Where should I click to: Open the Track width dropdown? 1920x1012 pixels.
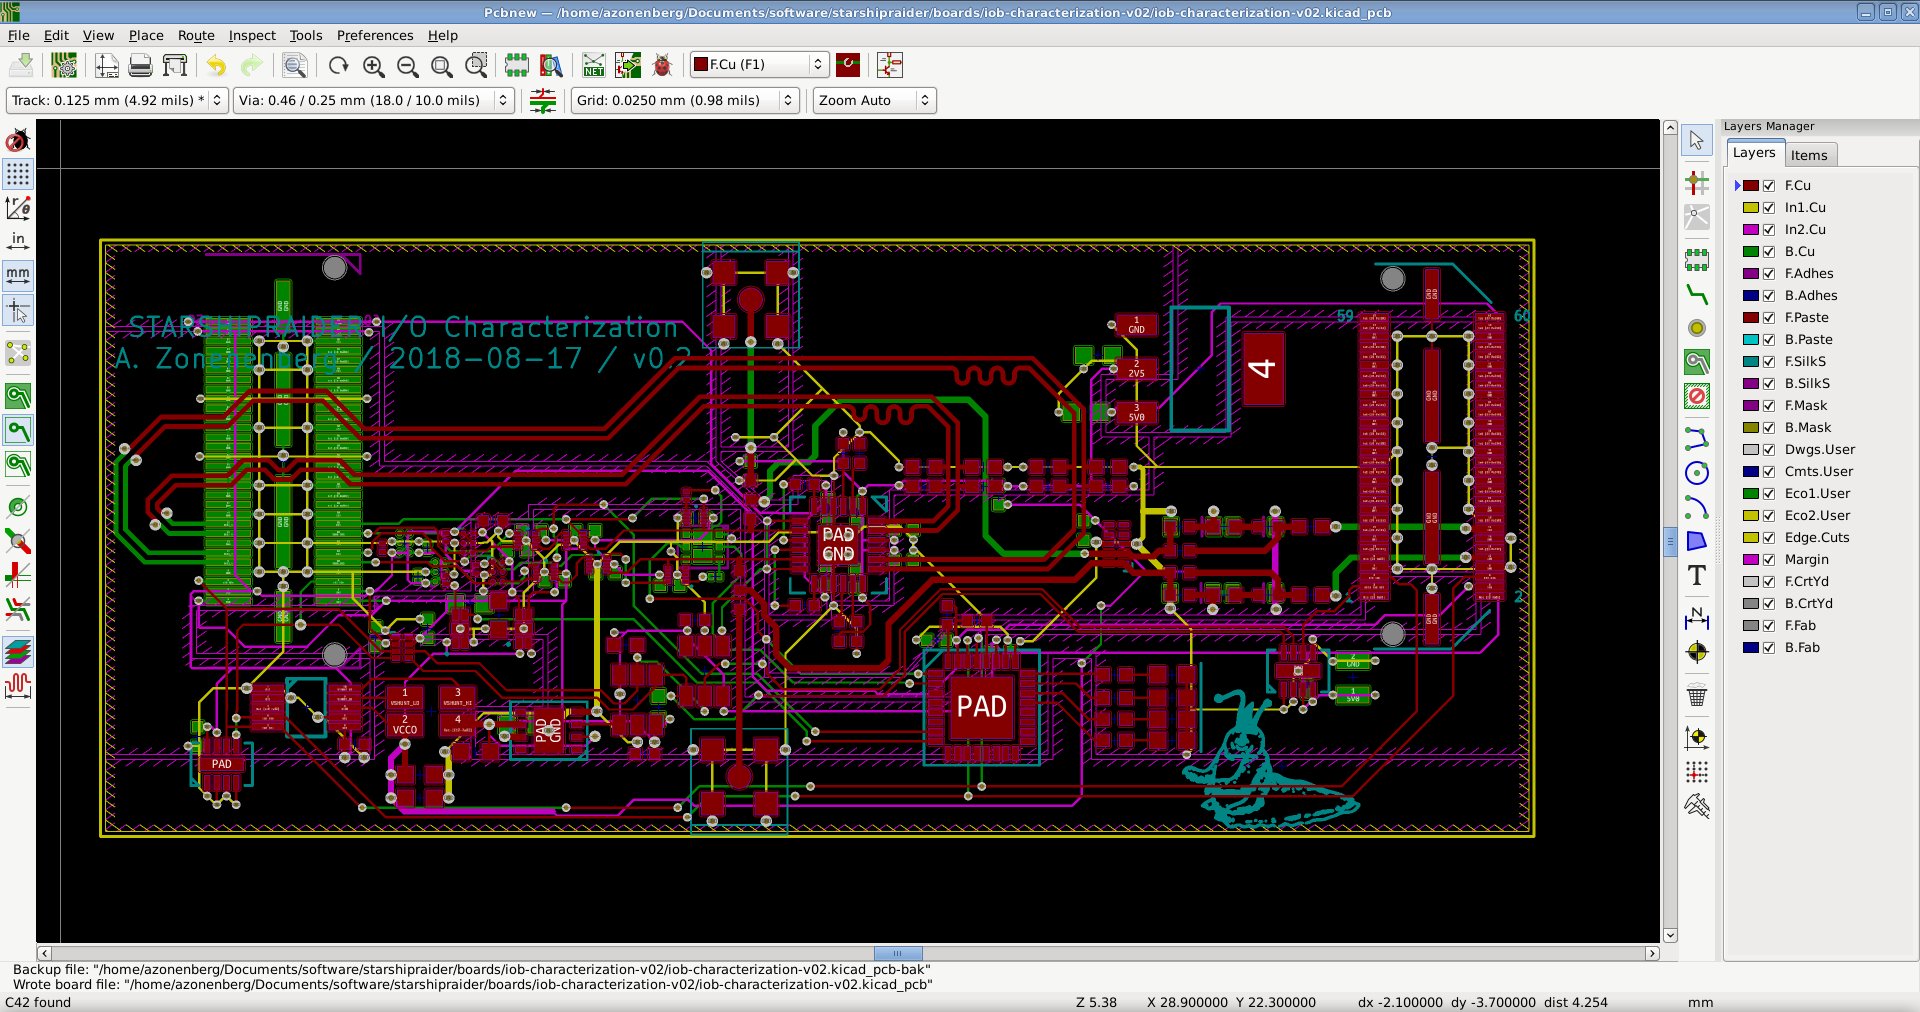pos(117,100)
